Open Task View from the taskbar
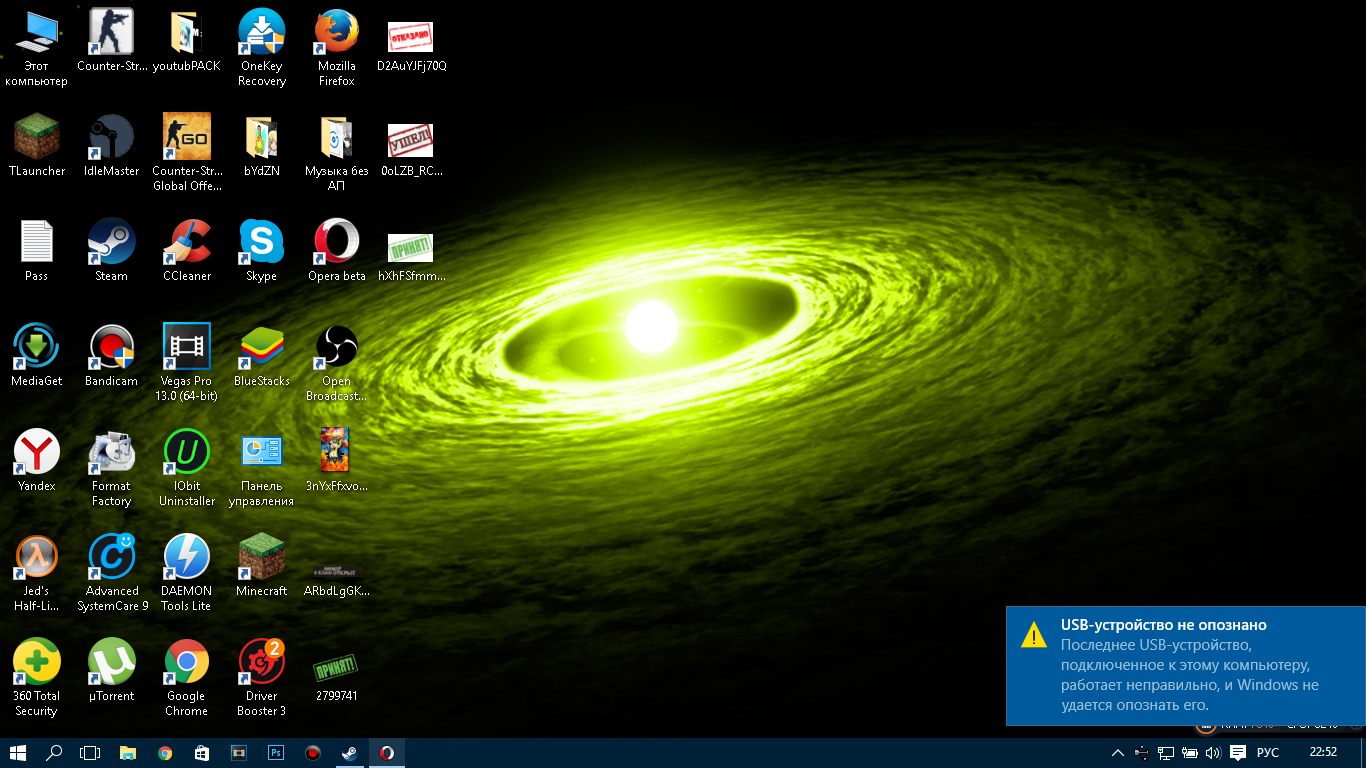 (x=90, y=753)
